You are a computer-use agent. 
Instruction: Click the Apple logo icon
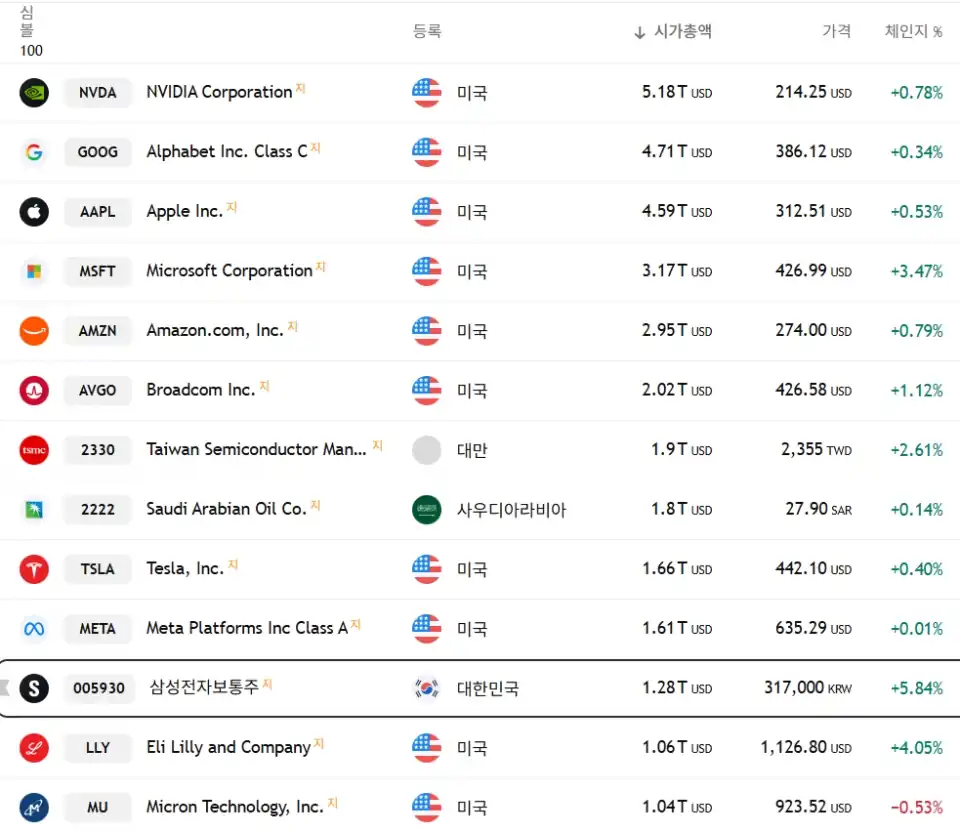click(34, 212)
